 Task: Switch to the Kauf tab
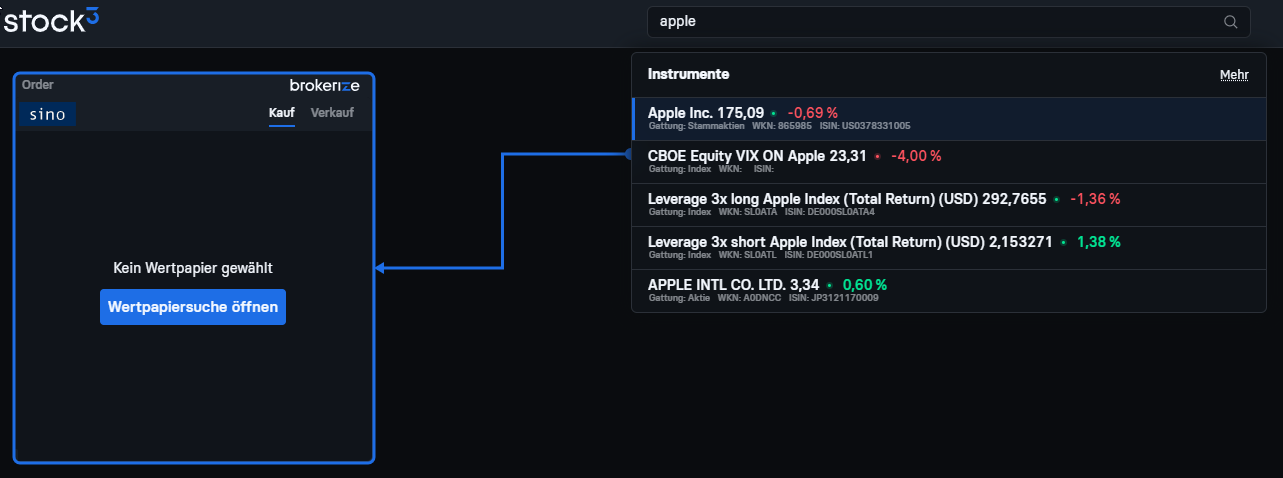[281, 112]
